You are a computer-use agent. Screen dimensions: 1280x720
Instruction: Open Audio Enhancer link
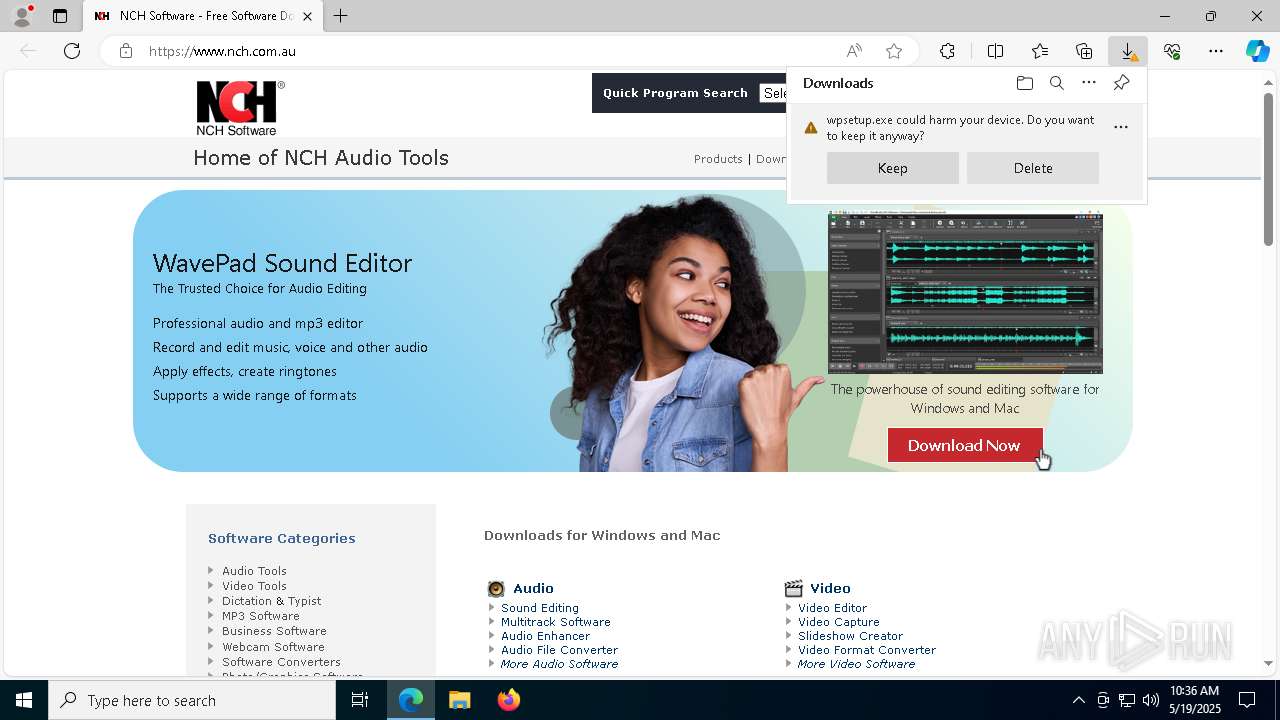[x=546, y=636]
